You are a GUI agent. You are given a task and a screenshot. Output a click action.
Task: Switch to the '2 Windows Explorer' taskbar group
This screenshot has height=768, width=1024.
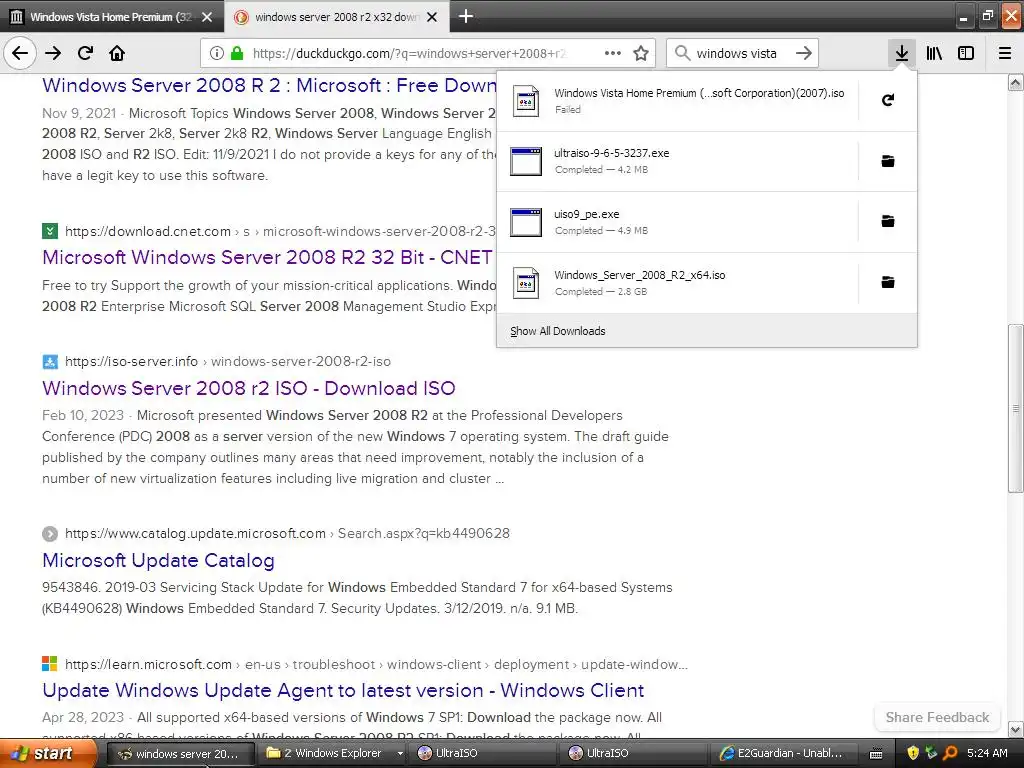point(333,754)
